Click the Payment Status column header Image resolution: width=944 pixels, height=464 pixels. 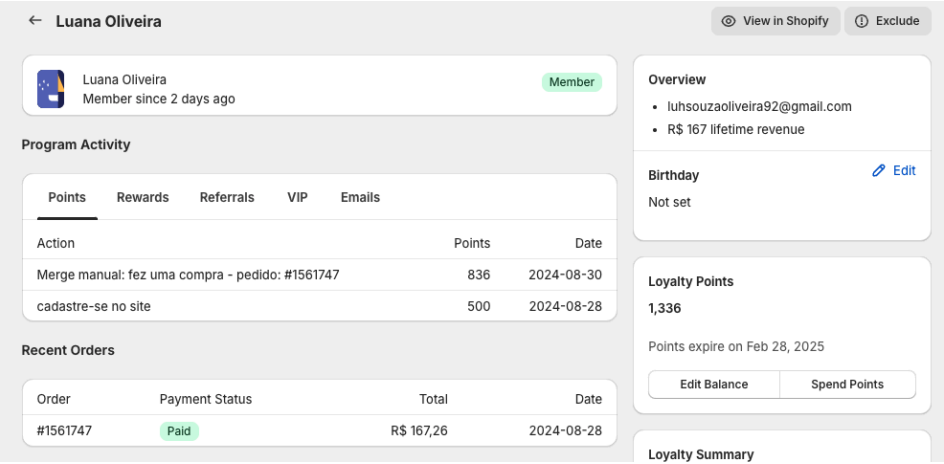coord(206,399)
